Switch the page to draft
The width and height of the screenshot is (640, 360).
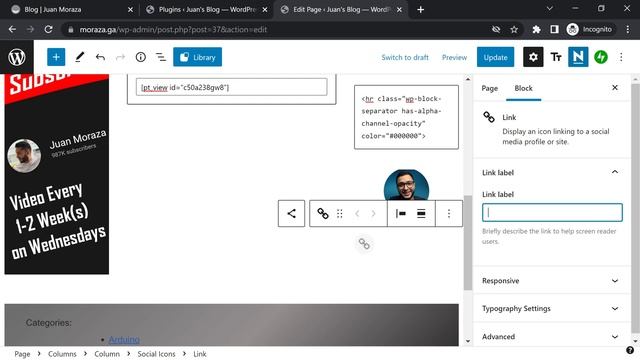pyautogui.click(x=405, y=58)
